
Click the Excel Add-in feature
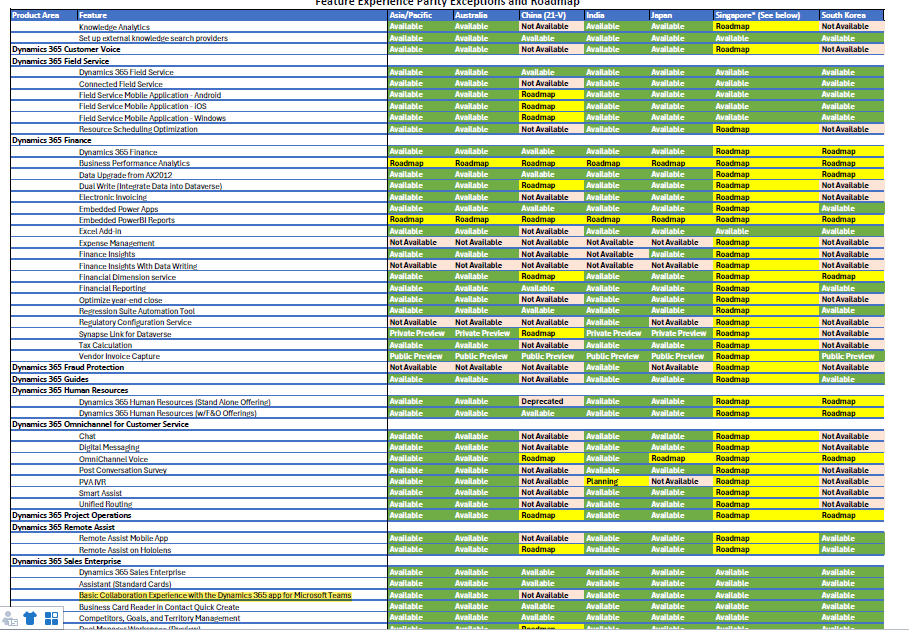pyautogui.click(x=100, y=231)
